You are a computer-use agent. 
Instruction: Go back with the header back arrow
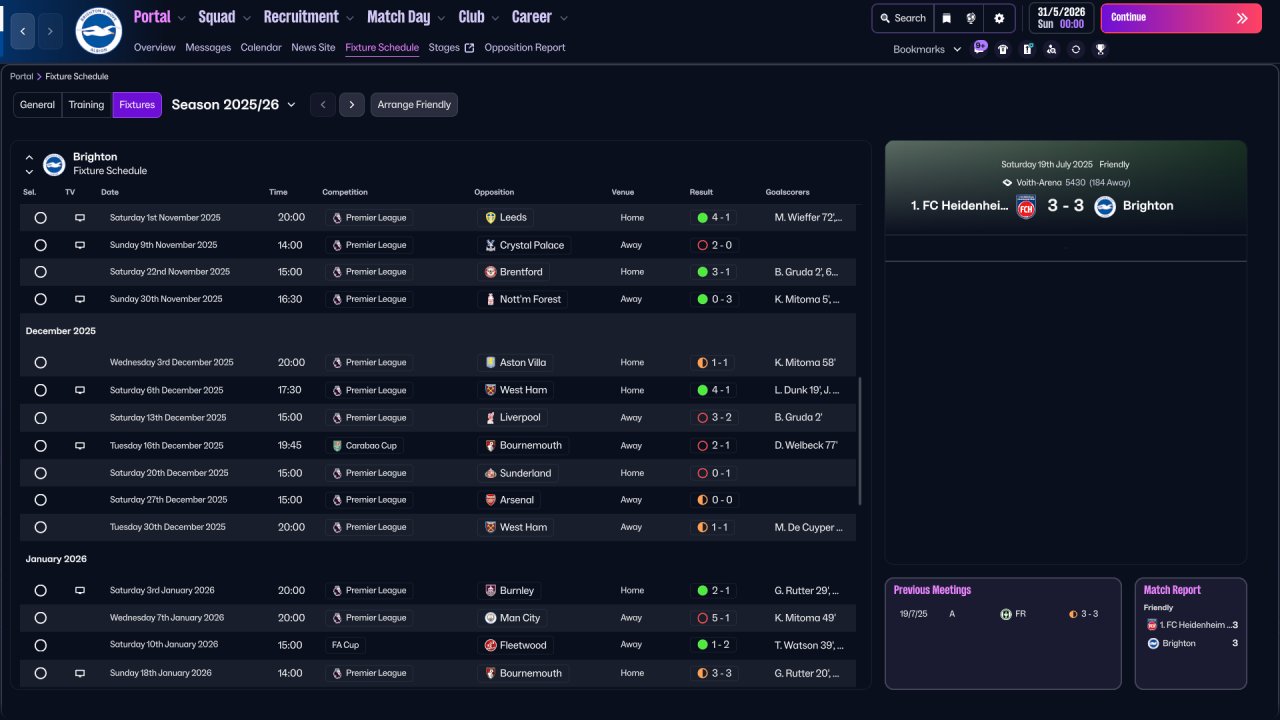pyautogui.click(x=23, y=32)
